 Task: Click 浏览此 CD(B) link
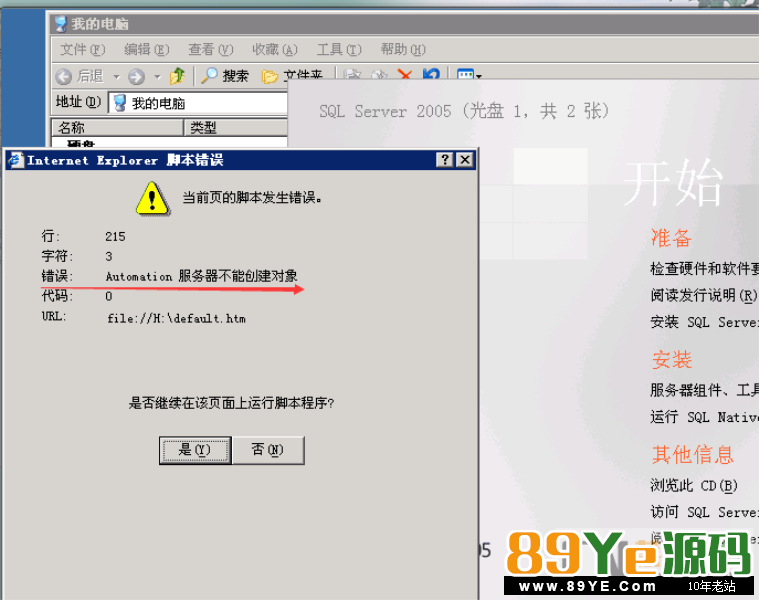click(694, 485)
